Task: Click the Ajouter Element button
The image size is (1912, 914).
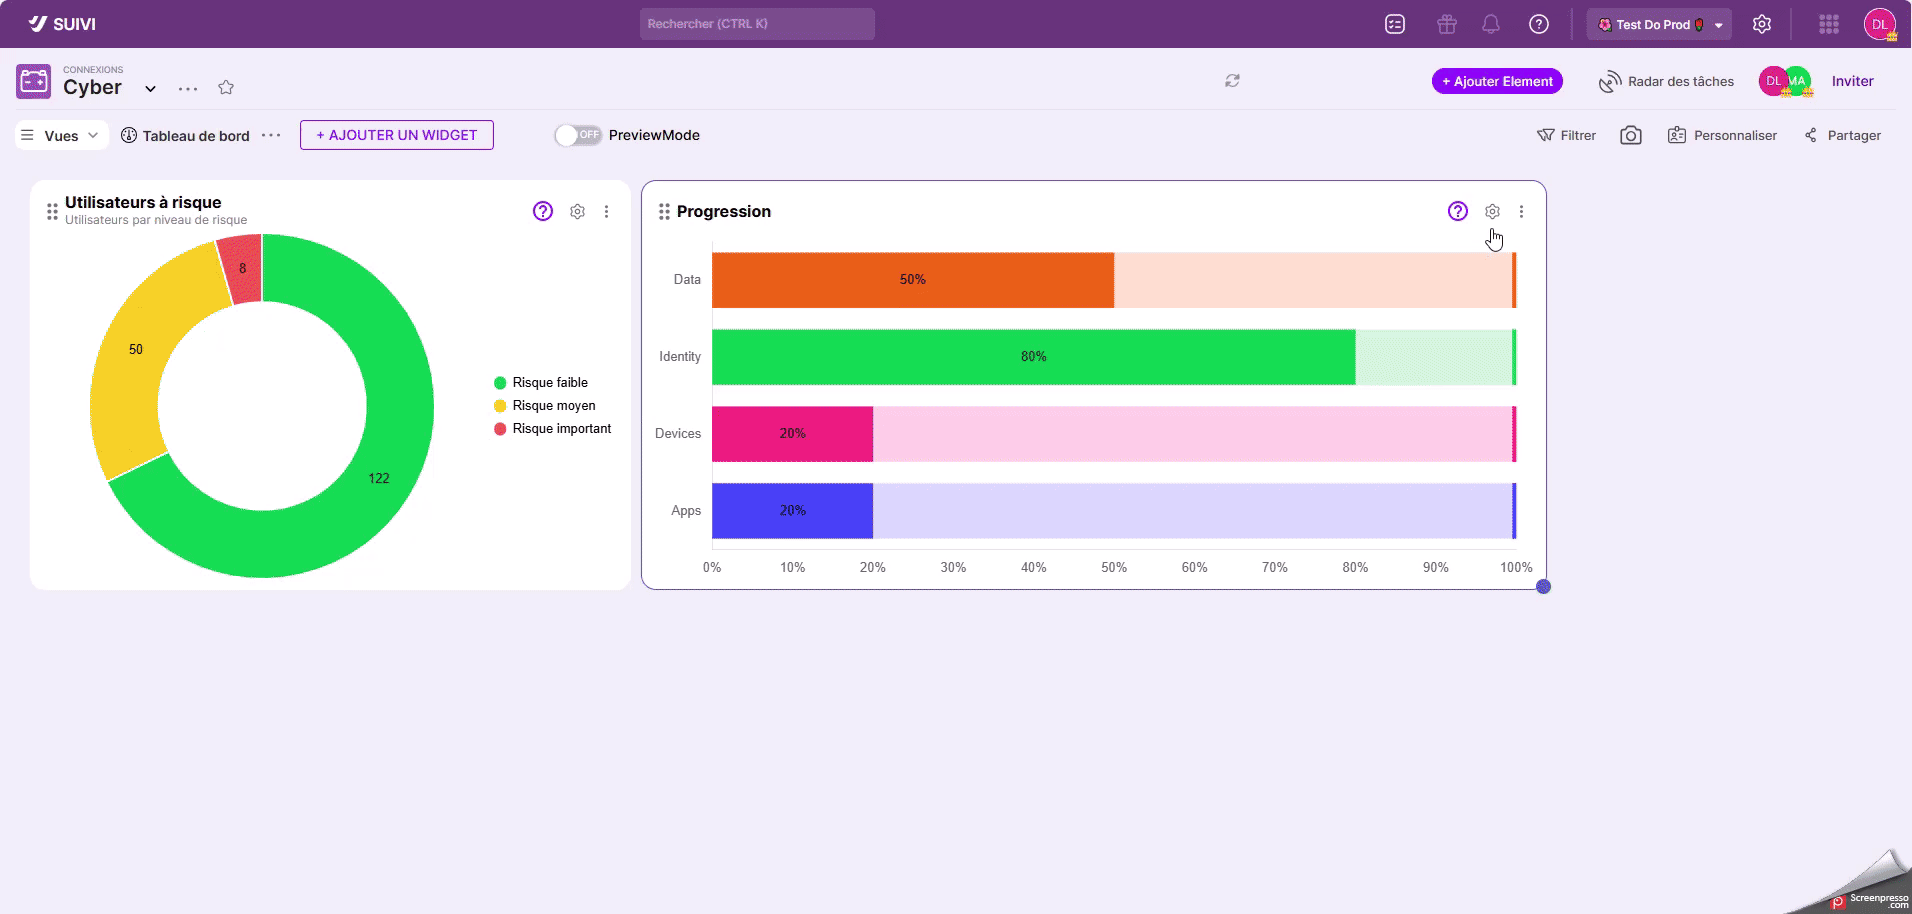Action: coord(1496,81)
